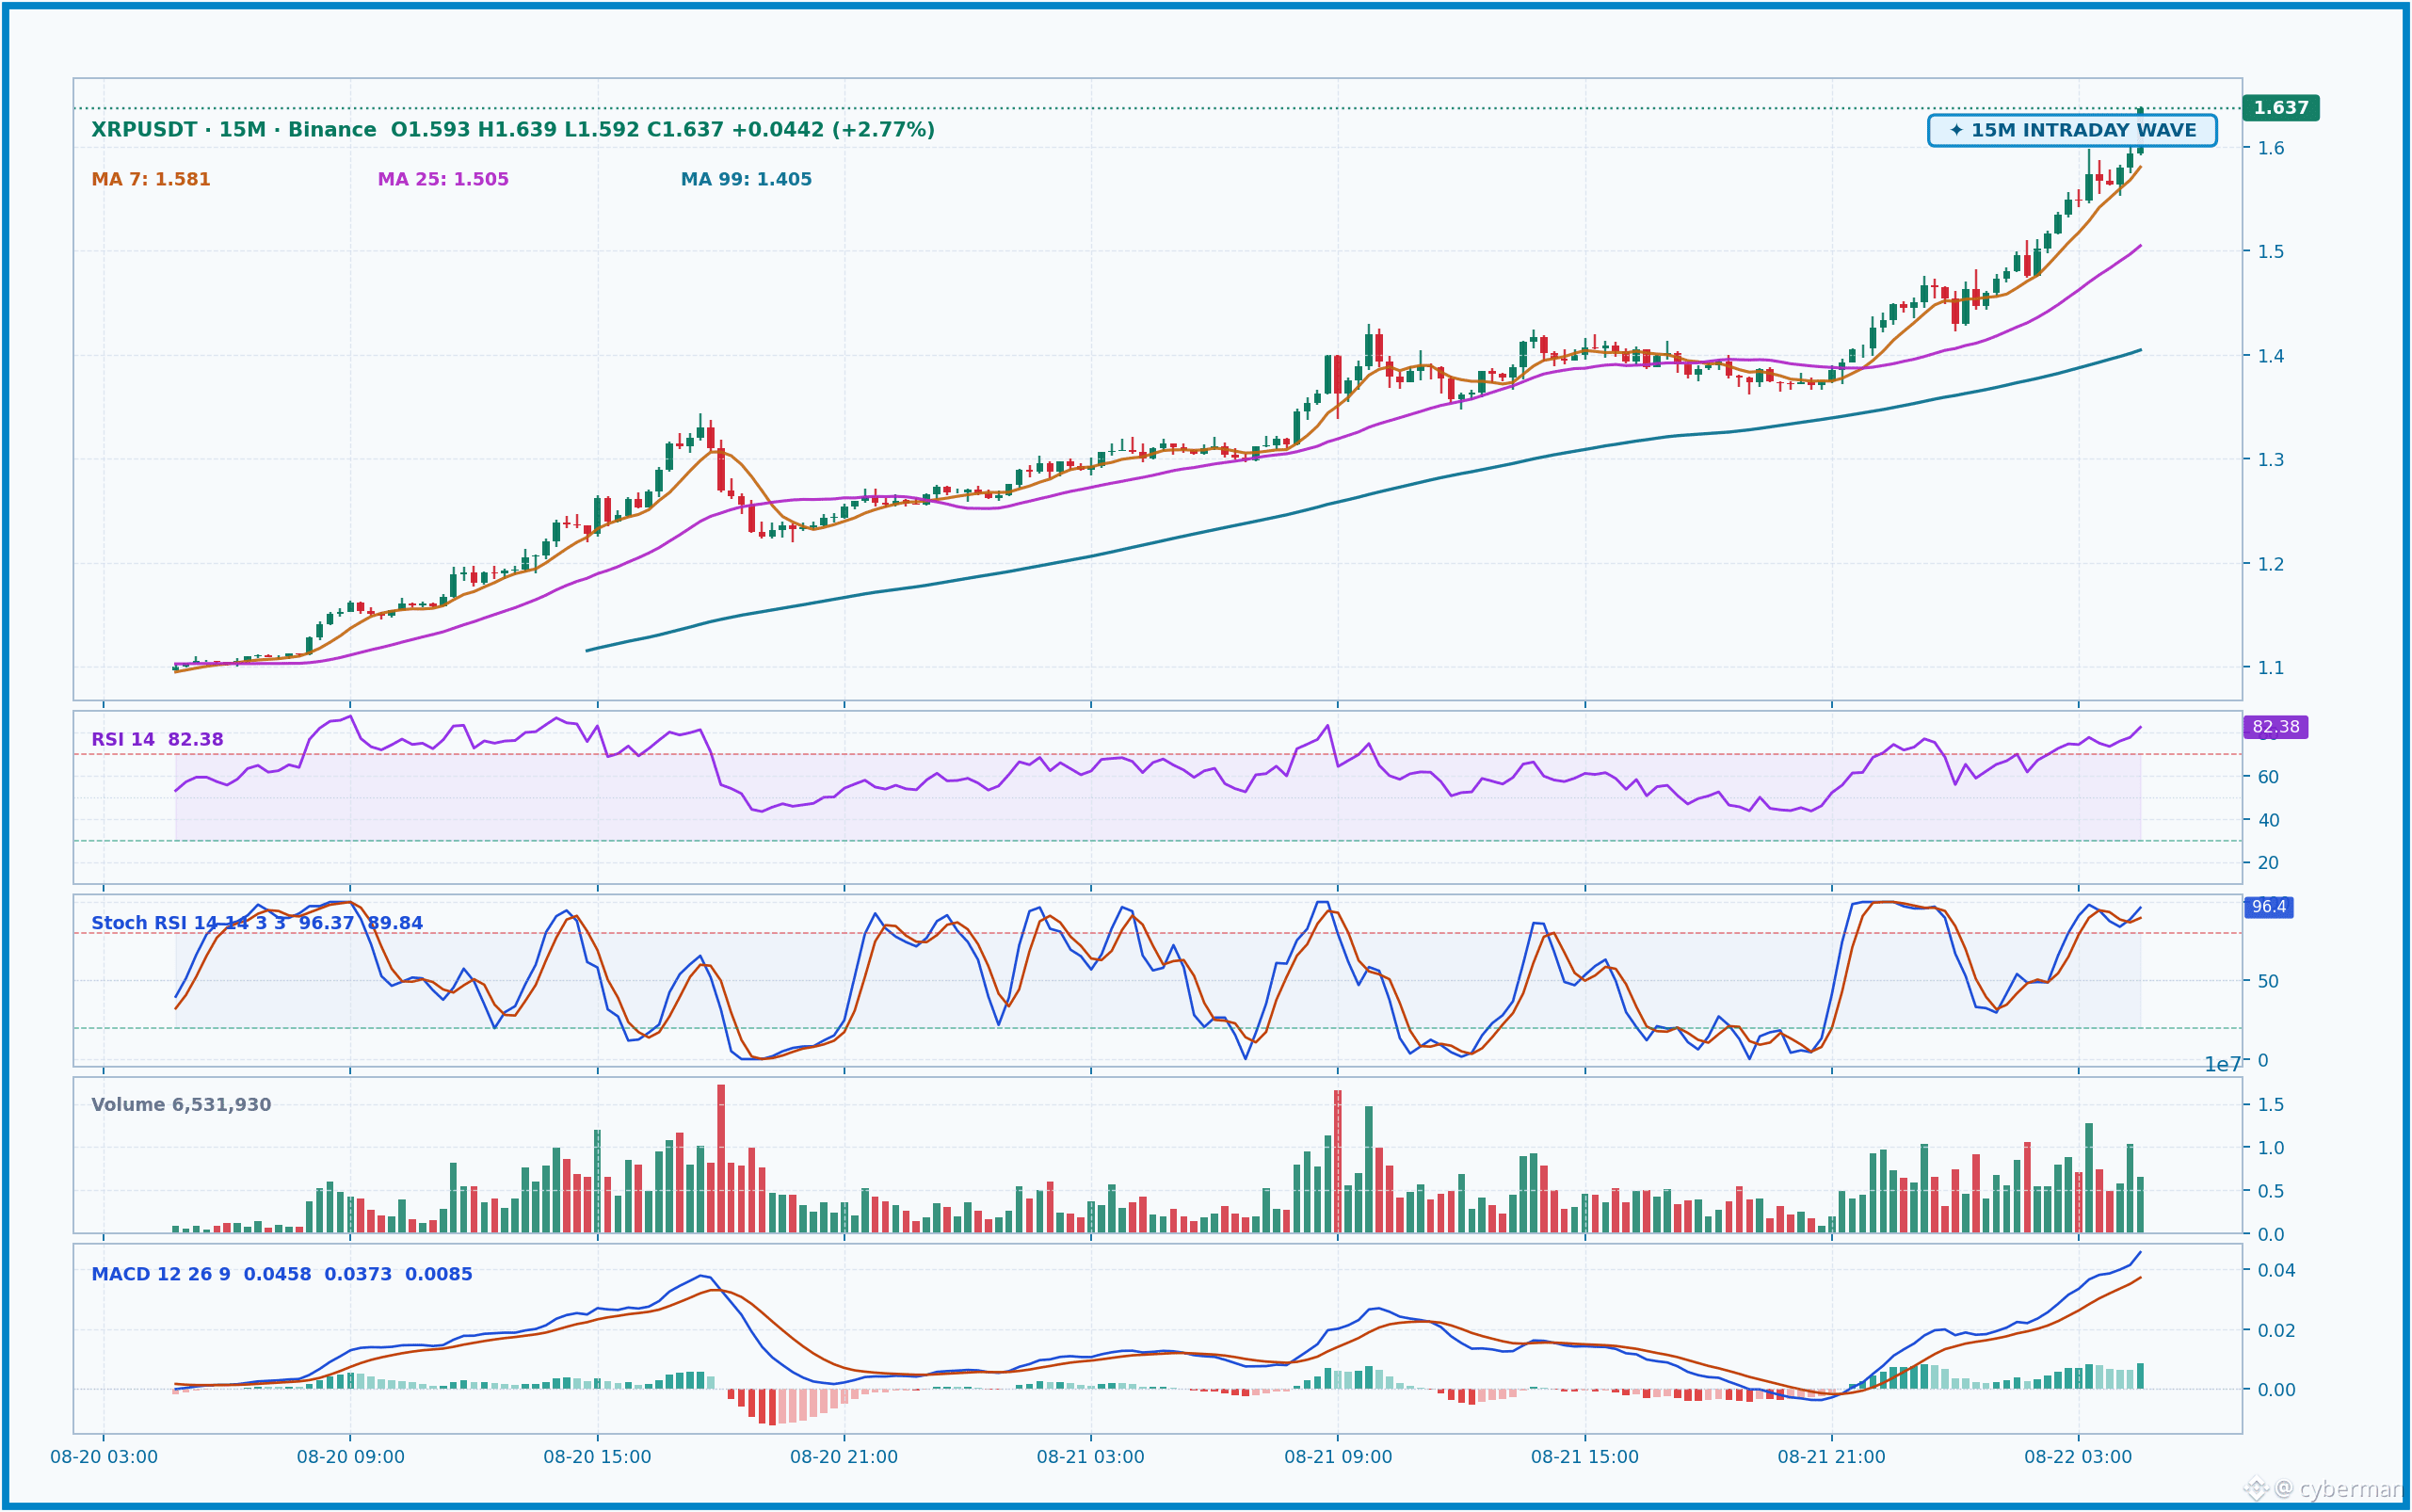This screenshot has width=2412, height=1512.
Task: Click the XRPUSDT · 15M · Binance chart title
Action: coord(513,130)
